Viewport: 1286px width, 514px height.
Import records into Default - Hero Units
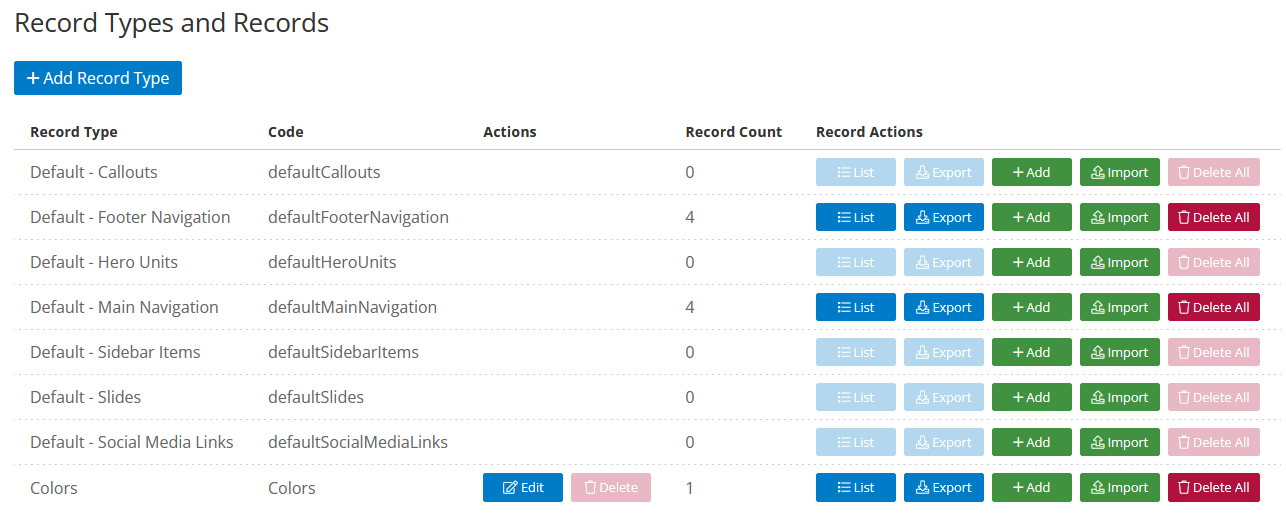point(1120,262)
